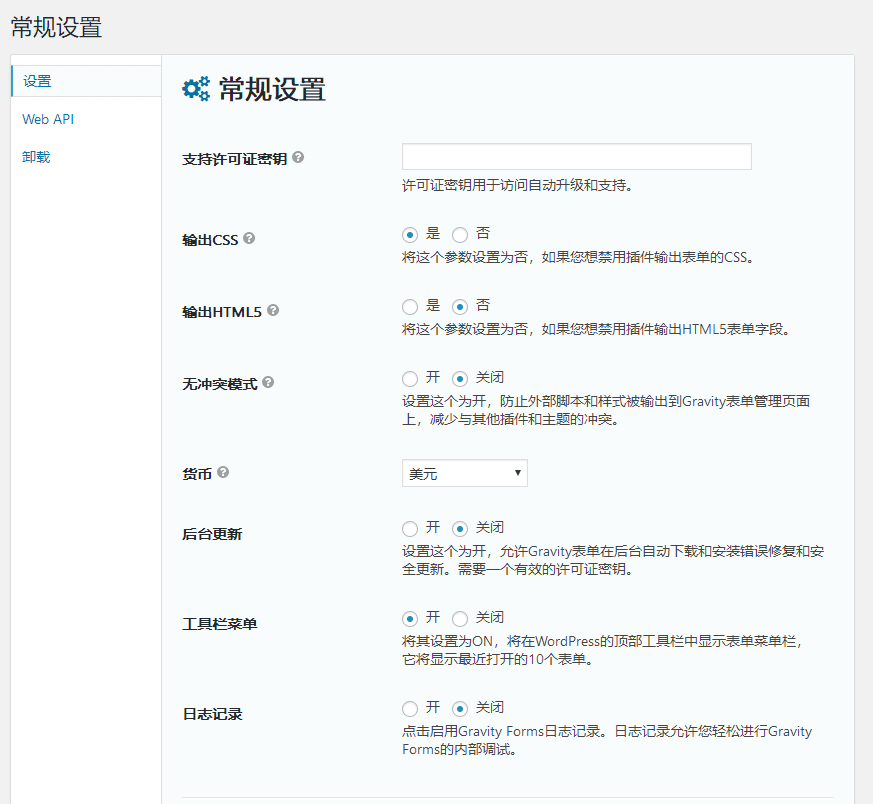Set 日志记录 to 关闭

tap(460, 709)
